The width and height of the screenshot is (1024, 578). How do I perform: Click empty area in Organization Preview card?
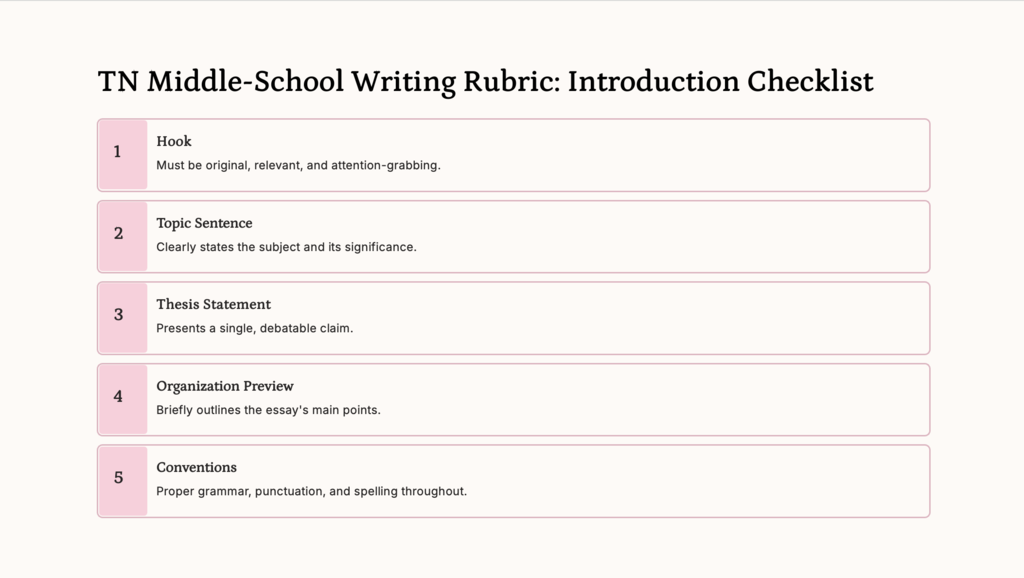pyautogui.click(x=700, y=399)
